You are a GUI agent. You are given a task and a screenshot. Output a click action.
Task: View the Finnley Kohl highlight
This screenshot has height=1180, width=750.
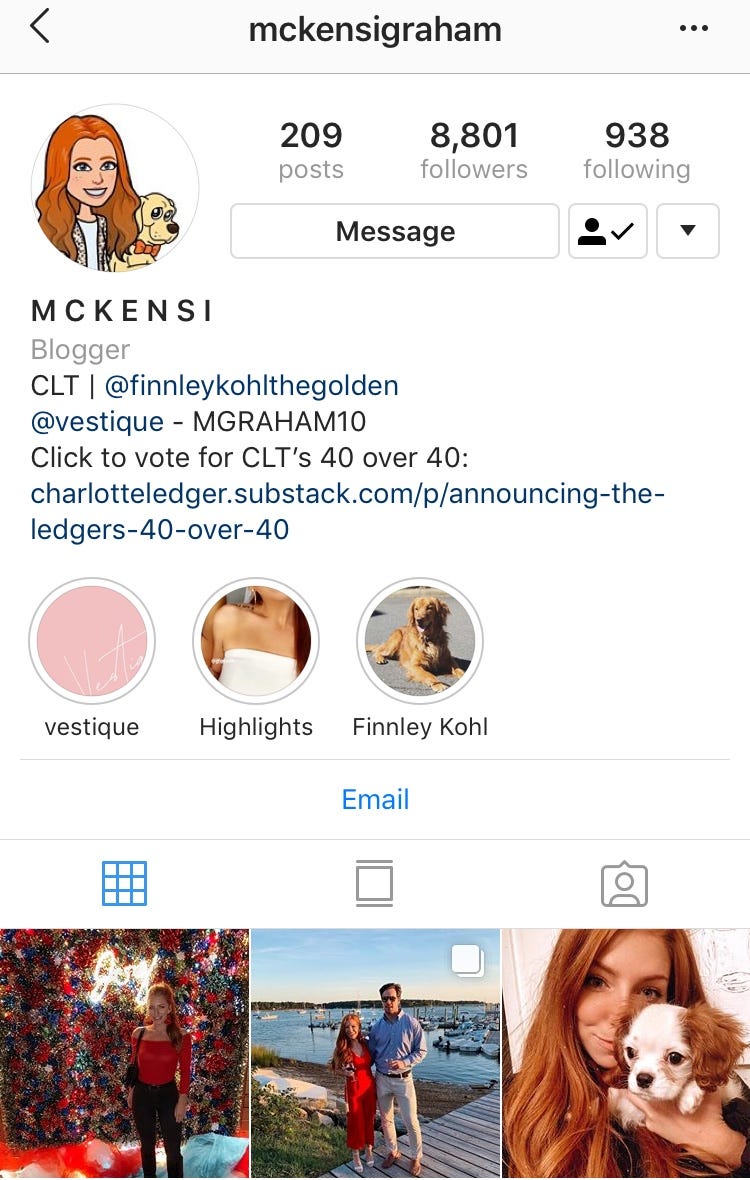420,641
